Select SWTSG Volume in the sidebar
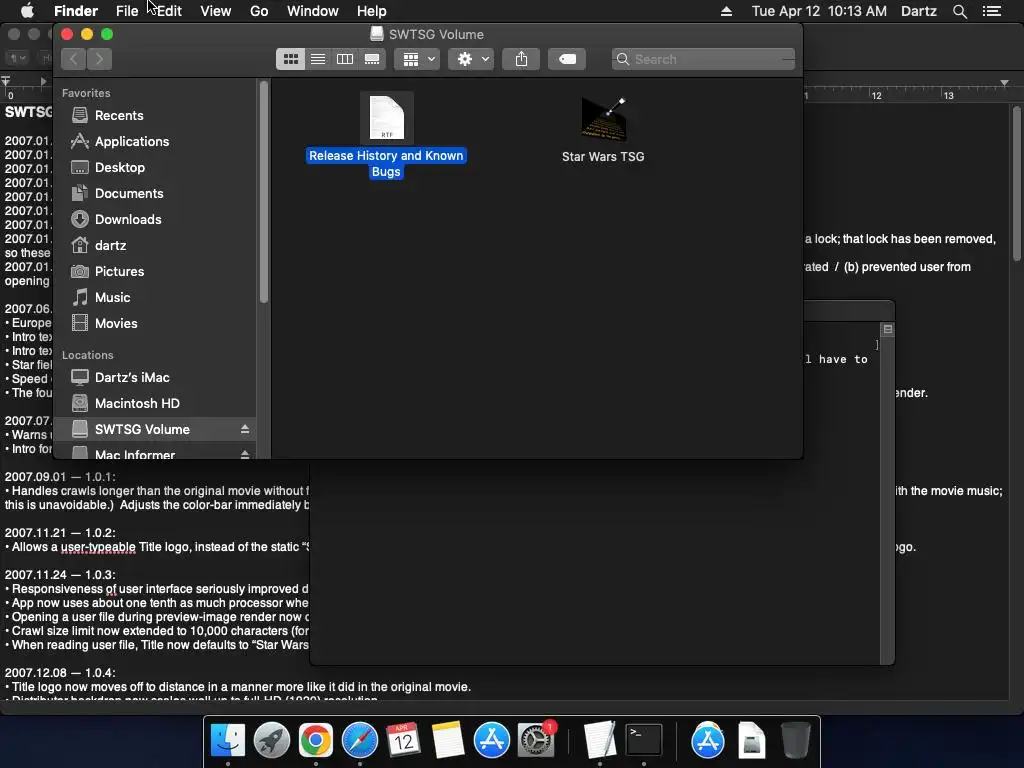The width and height of the screenshot is (1024, 768). click(155, 430)
